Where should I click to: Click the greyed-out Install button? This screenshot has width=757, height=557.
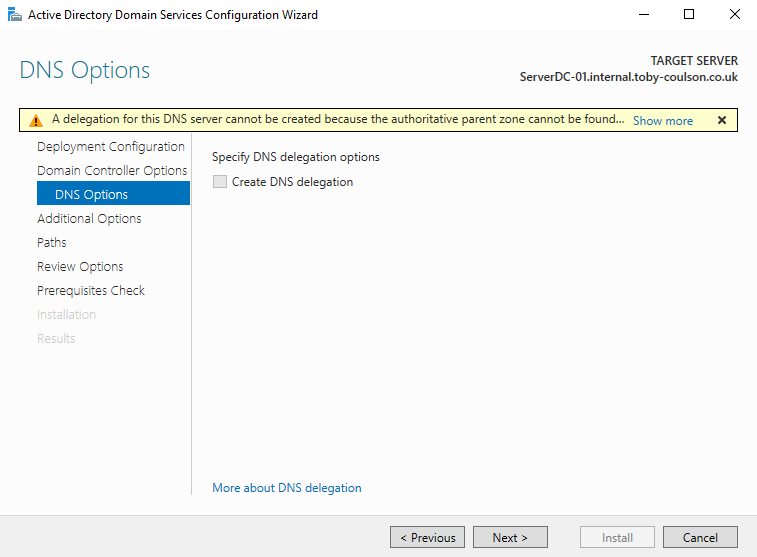pyautogui.click(x=617, y=537)
